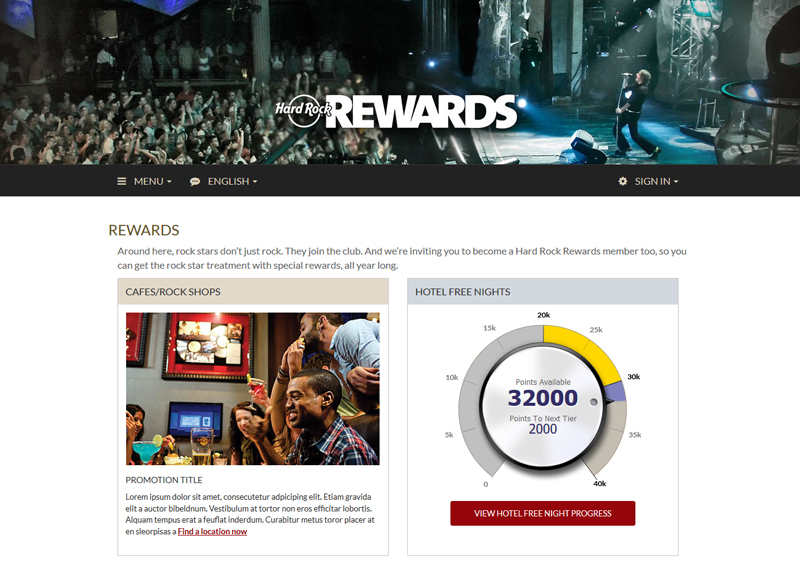
Task: Click the gear icon beside Sign In
Action: click(x=622, y=181)
